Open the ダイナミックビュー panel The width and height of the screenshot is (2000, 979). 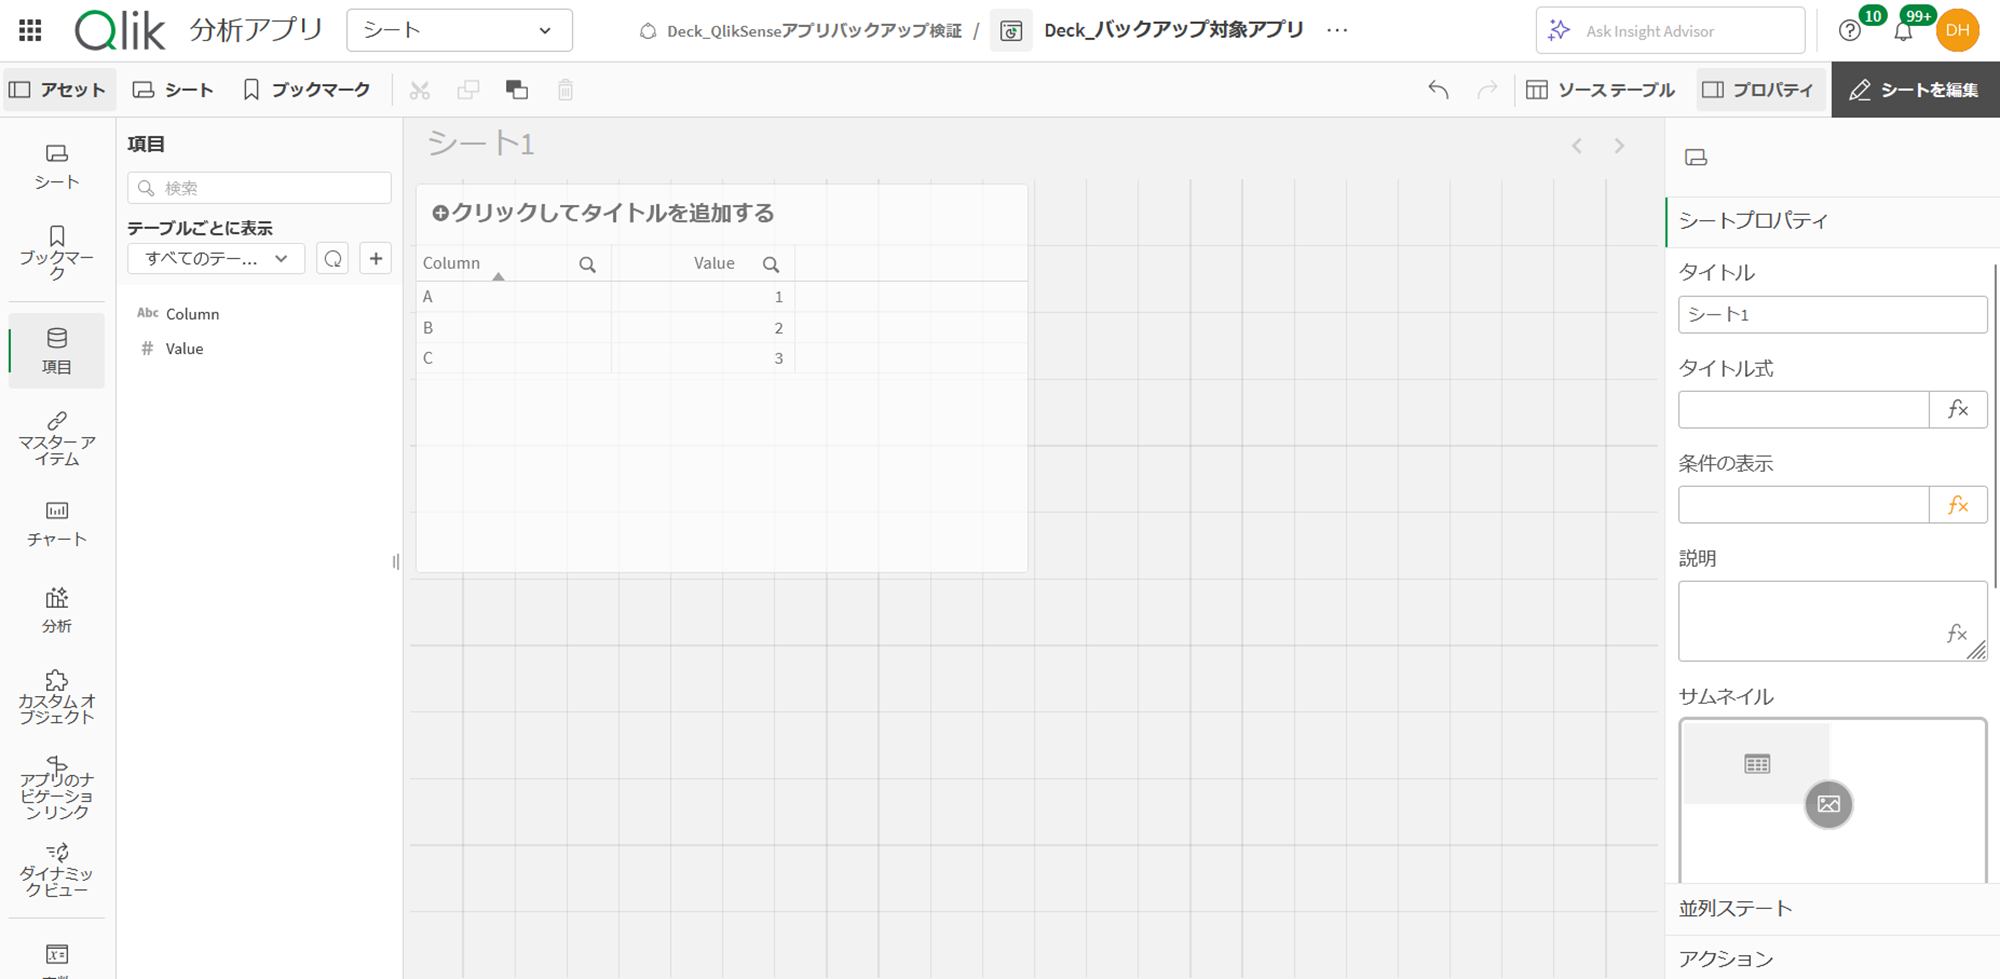coord(56,866)
